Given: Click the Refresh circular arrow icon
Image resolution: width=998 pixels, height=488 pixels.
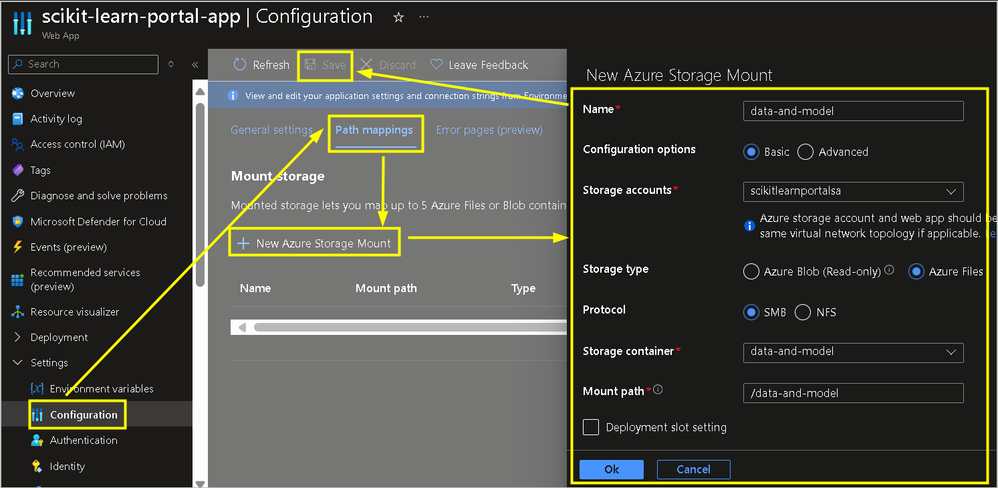Looking at the screenshot, I should point(239,64).
